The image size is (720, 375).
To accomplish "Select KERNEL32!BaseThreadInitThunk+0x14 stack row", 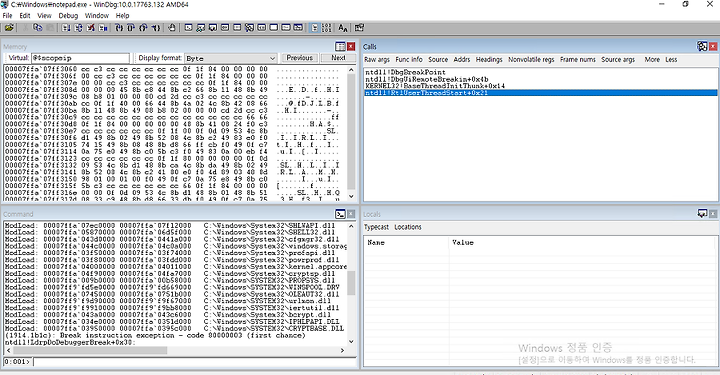I will click(540, 86).
